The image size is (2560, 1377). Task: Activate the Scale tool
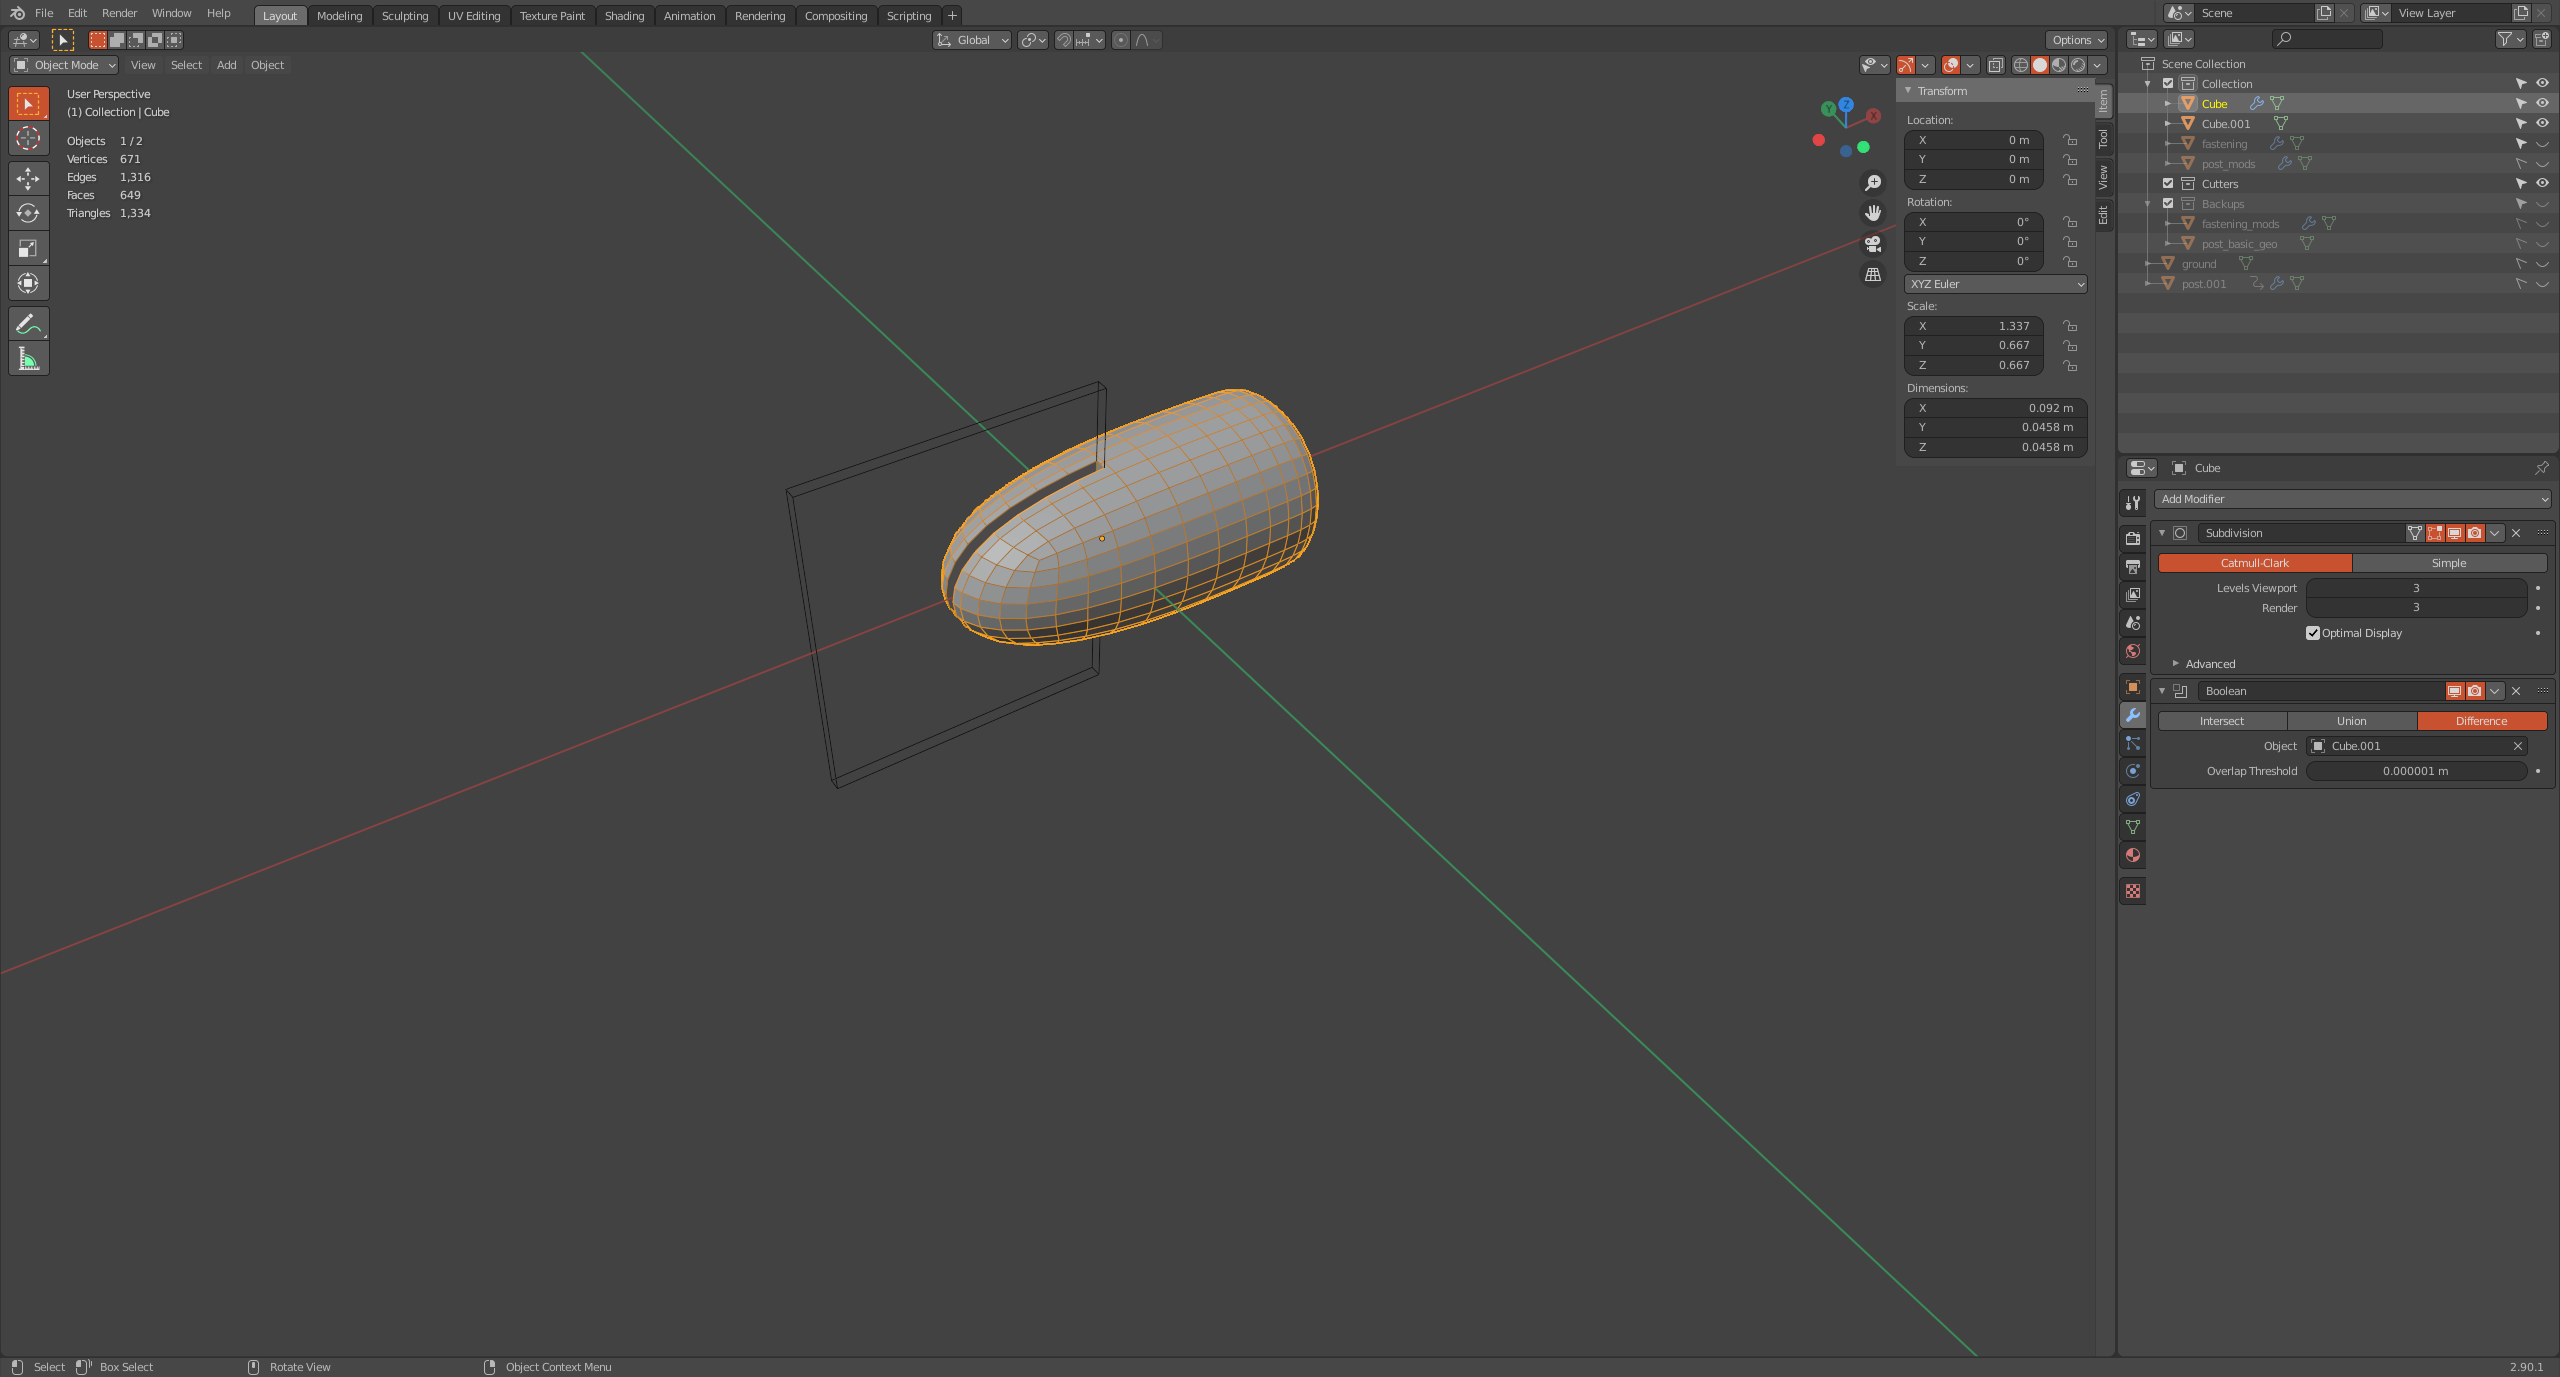click(28, 248)
